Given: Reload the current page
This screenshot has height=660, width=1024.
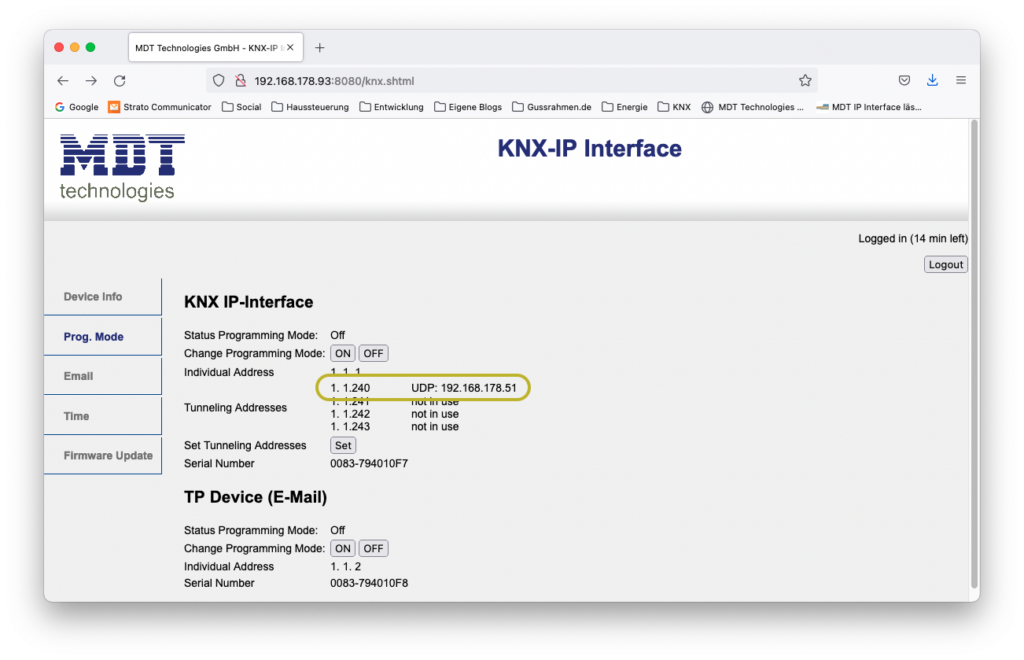Looking at the screenshot, I should tap(120, 81).
